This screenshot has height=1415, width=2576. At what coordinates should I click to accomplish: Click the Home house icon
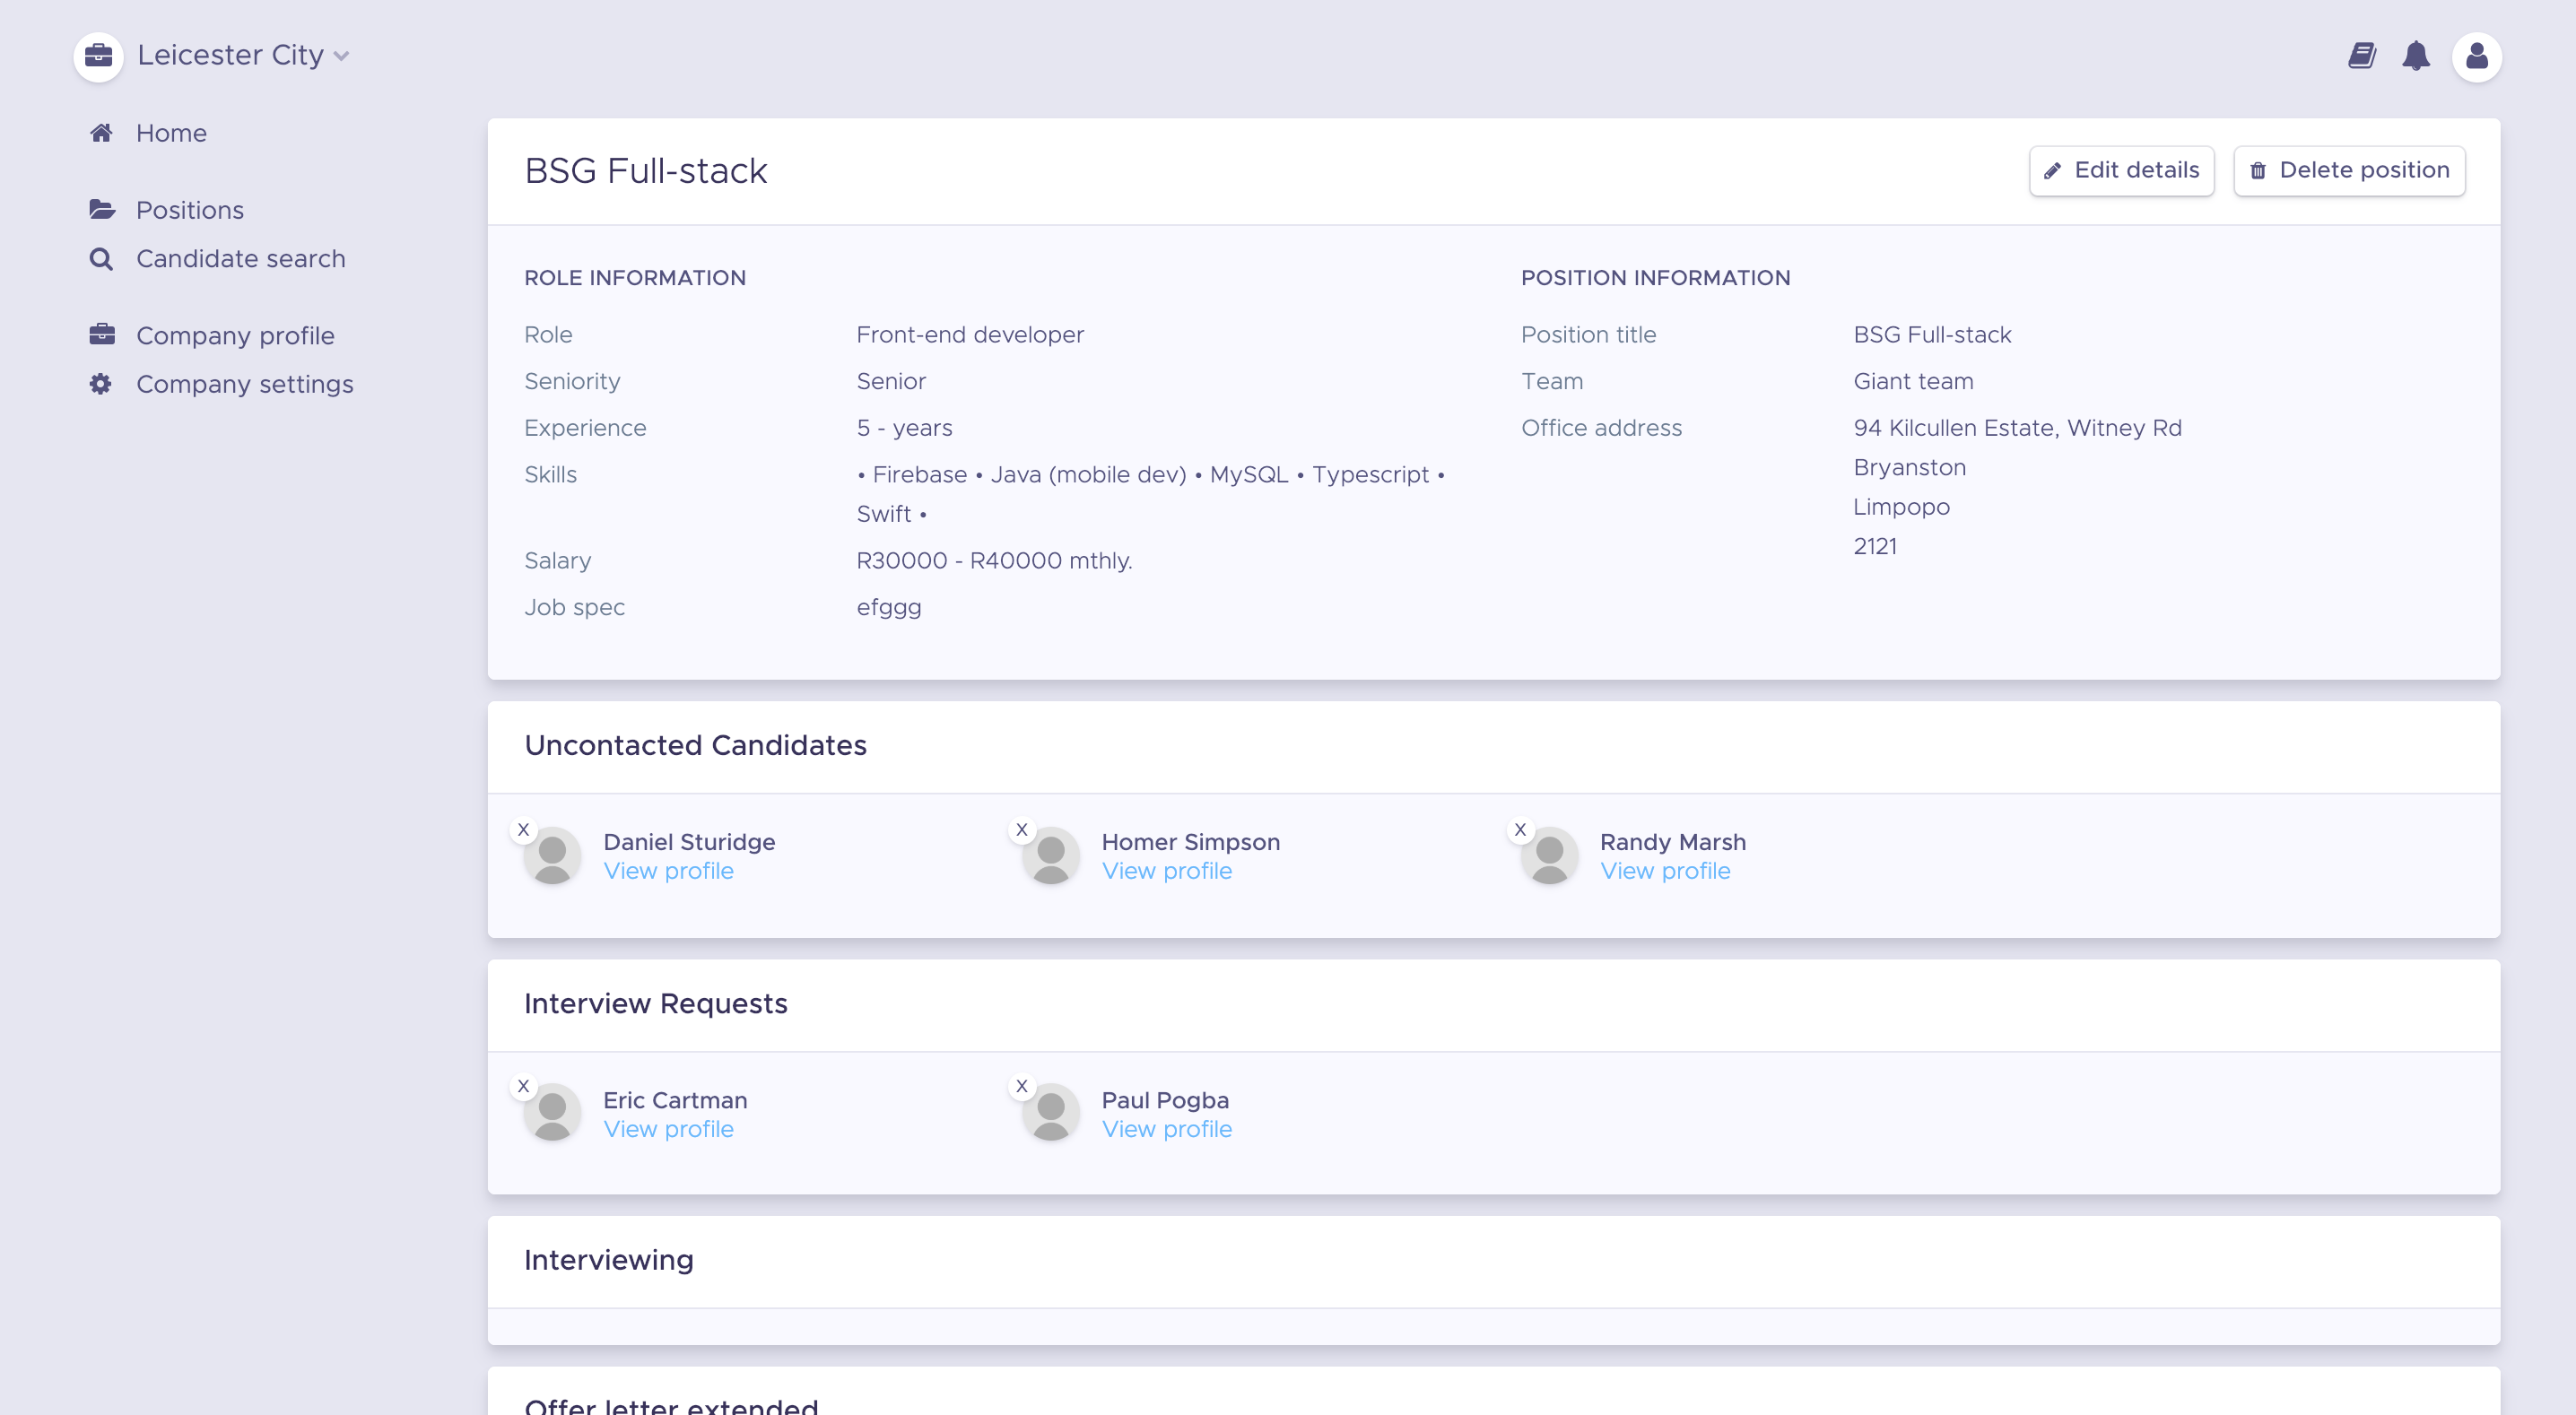101,133
